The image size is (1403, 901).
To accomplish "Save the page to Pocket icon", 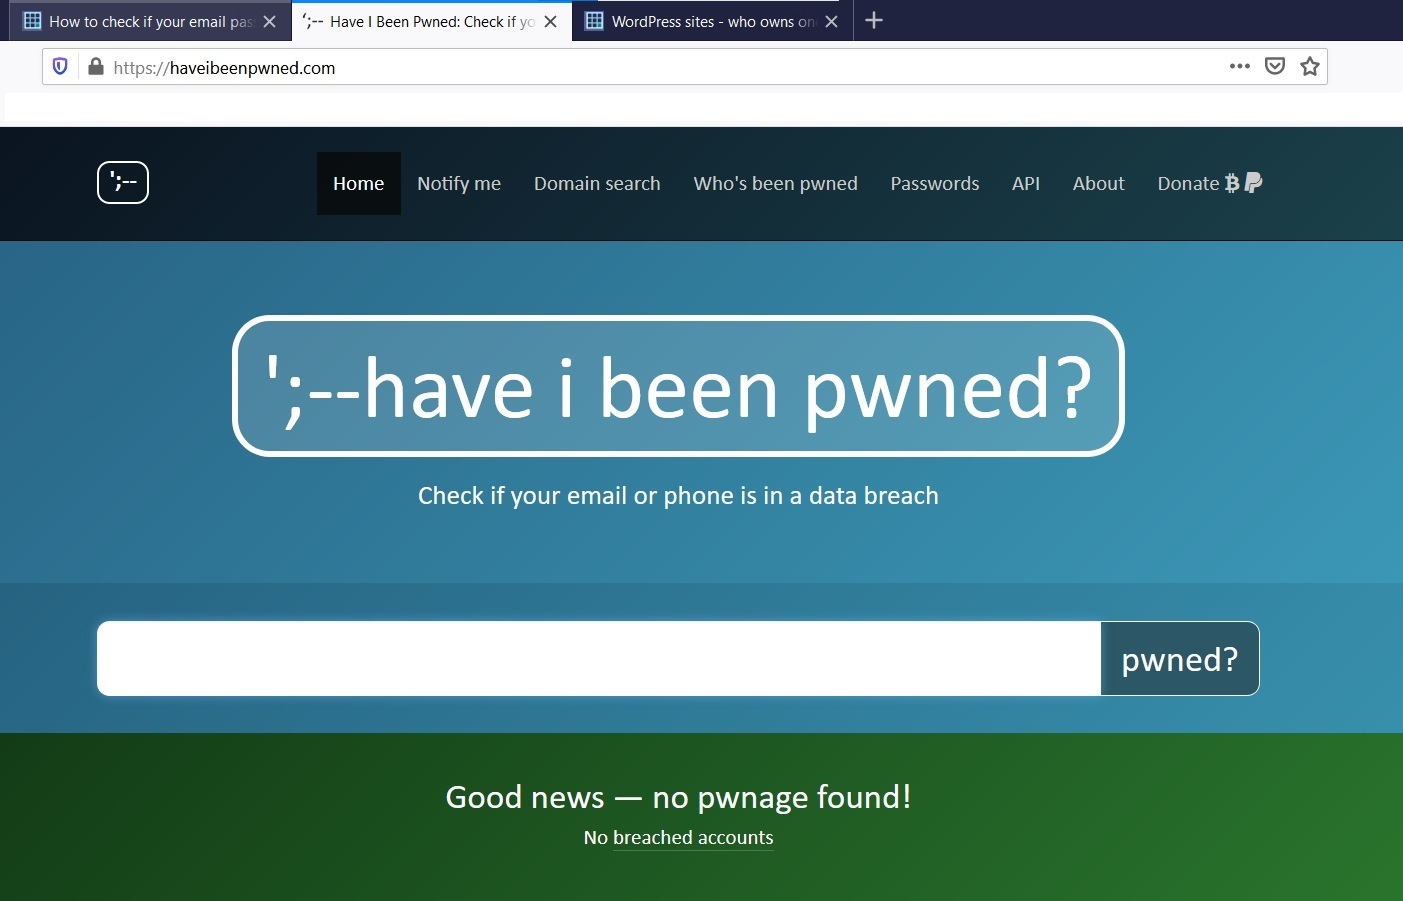I will click(1275, 66).
